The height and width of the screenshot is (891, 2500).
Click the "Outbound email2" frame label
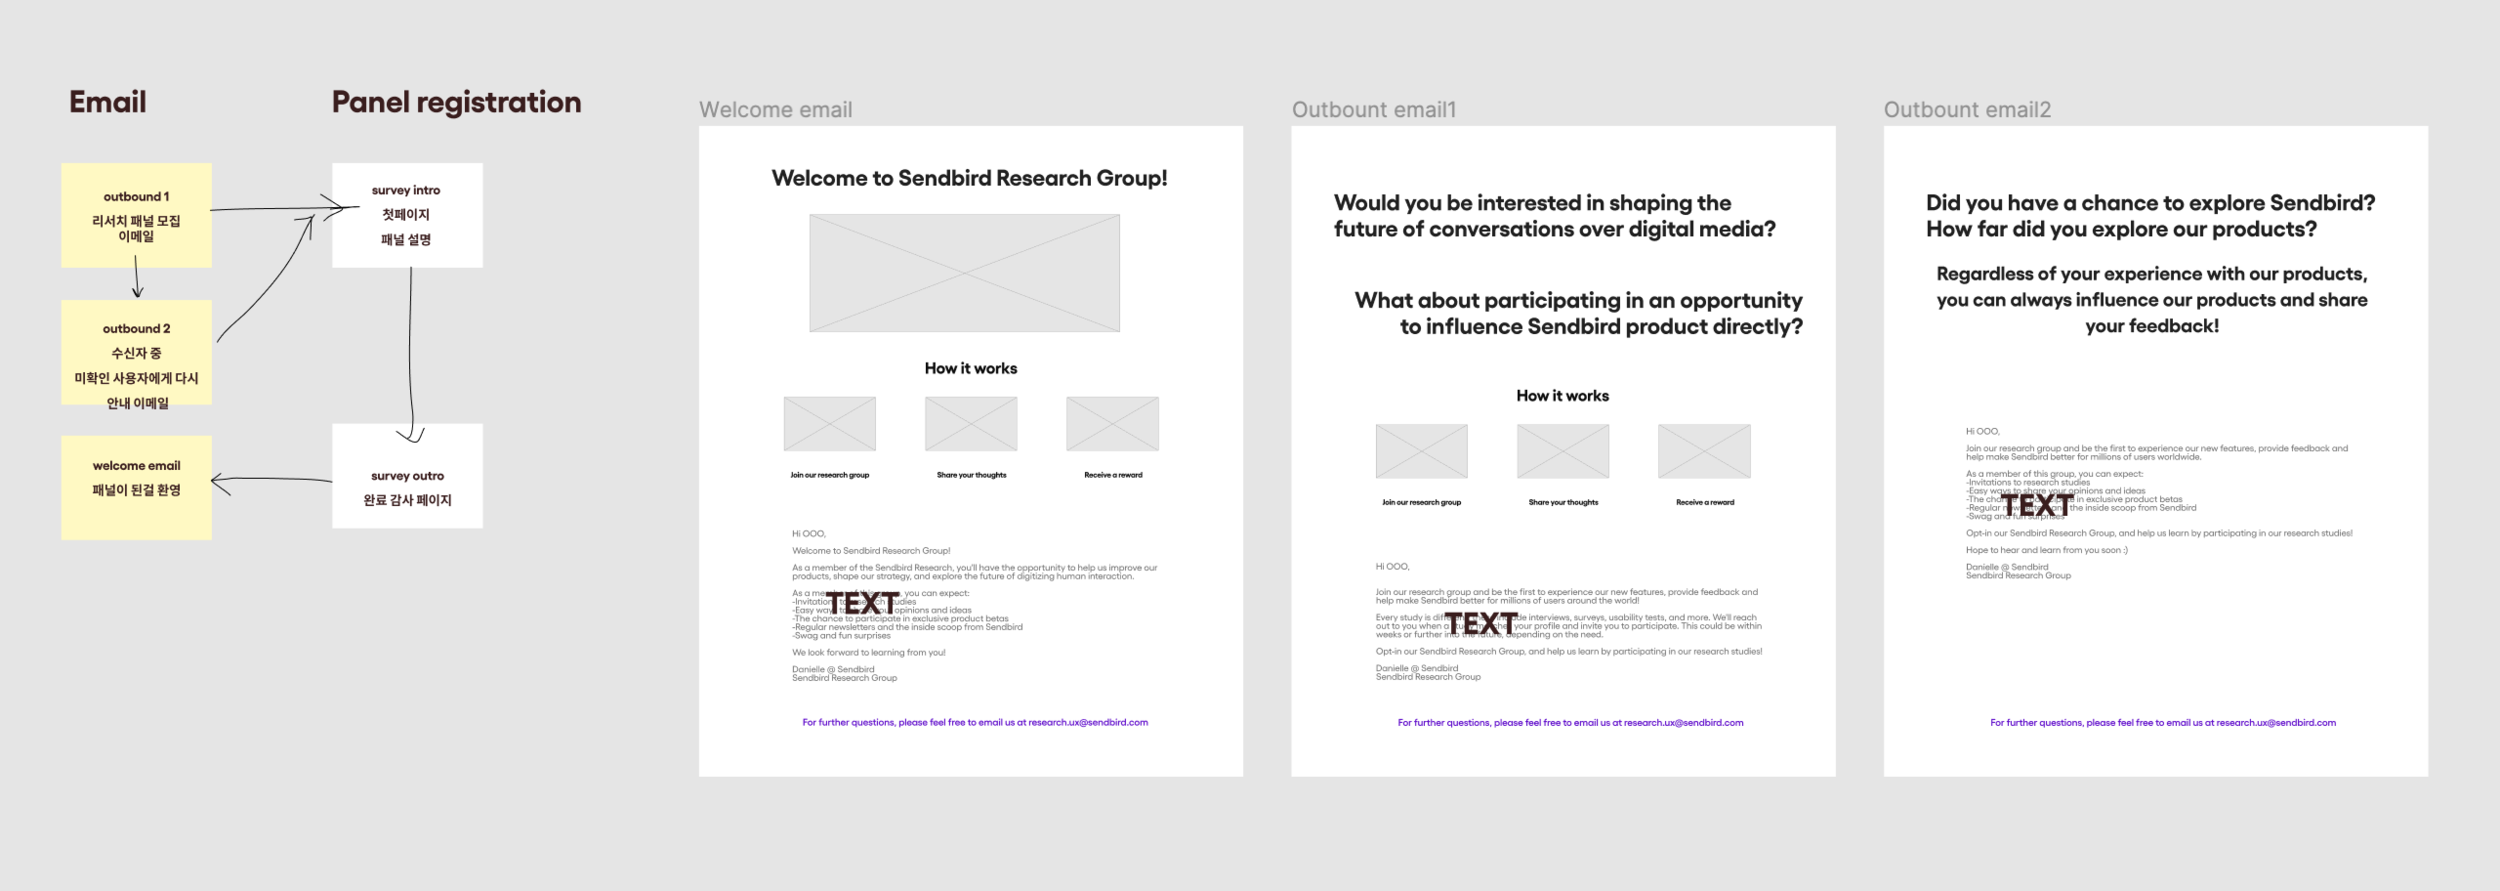pos(1967,110)
